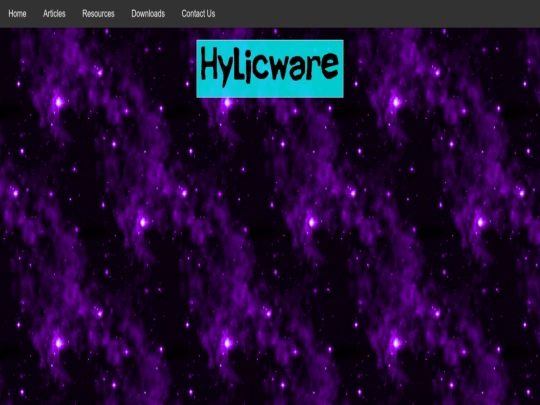The width and height of the screenshot is (540, 405).
Task: Open the Resources menu item
Action: (x=98, y=14)
